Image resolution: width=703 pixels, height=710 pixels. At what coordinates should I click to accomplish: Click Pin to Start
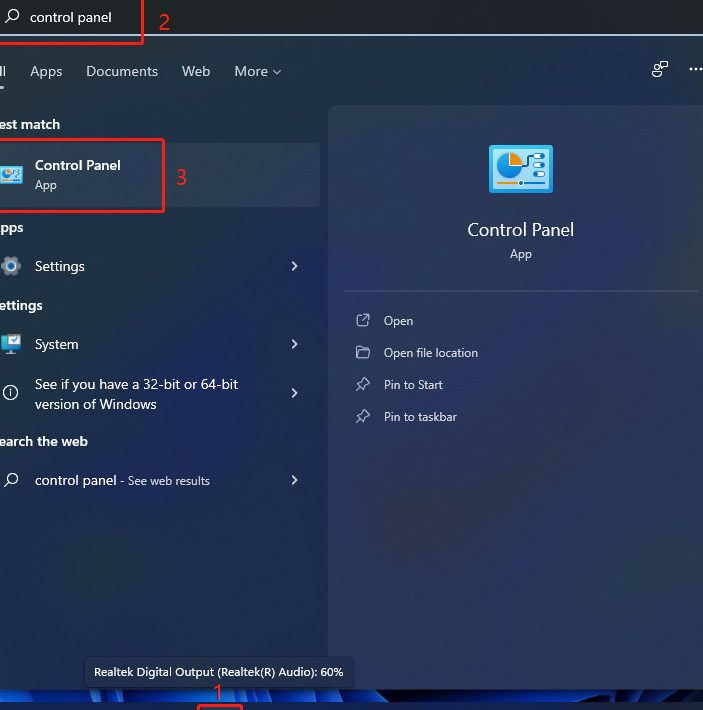[413, 385]
